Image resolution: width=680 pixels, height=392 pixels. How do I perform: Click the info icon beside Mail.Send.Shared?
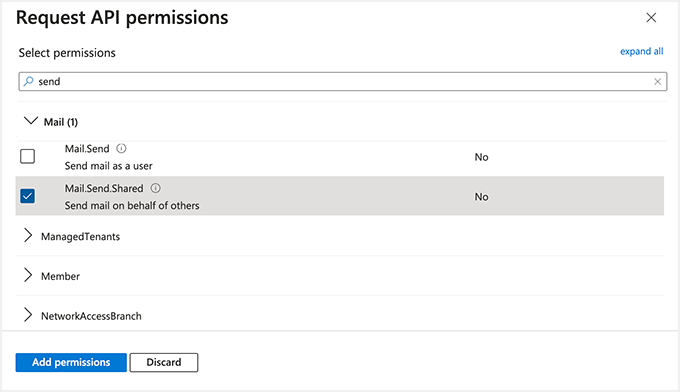(x=155, y=188)
